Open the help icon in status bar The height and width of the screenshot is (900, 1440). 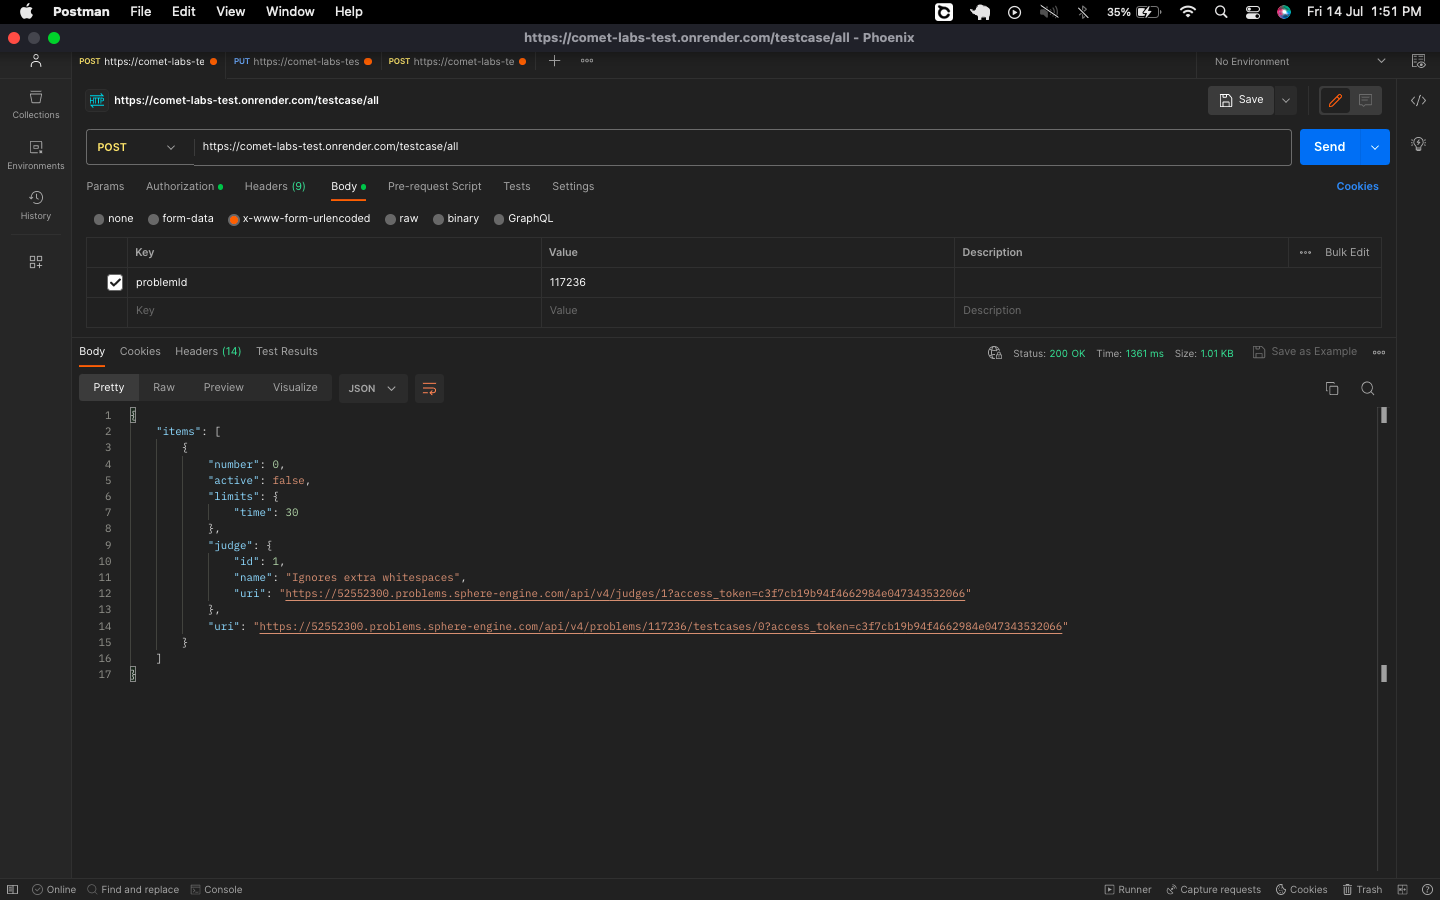tap(1427, 889)
